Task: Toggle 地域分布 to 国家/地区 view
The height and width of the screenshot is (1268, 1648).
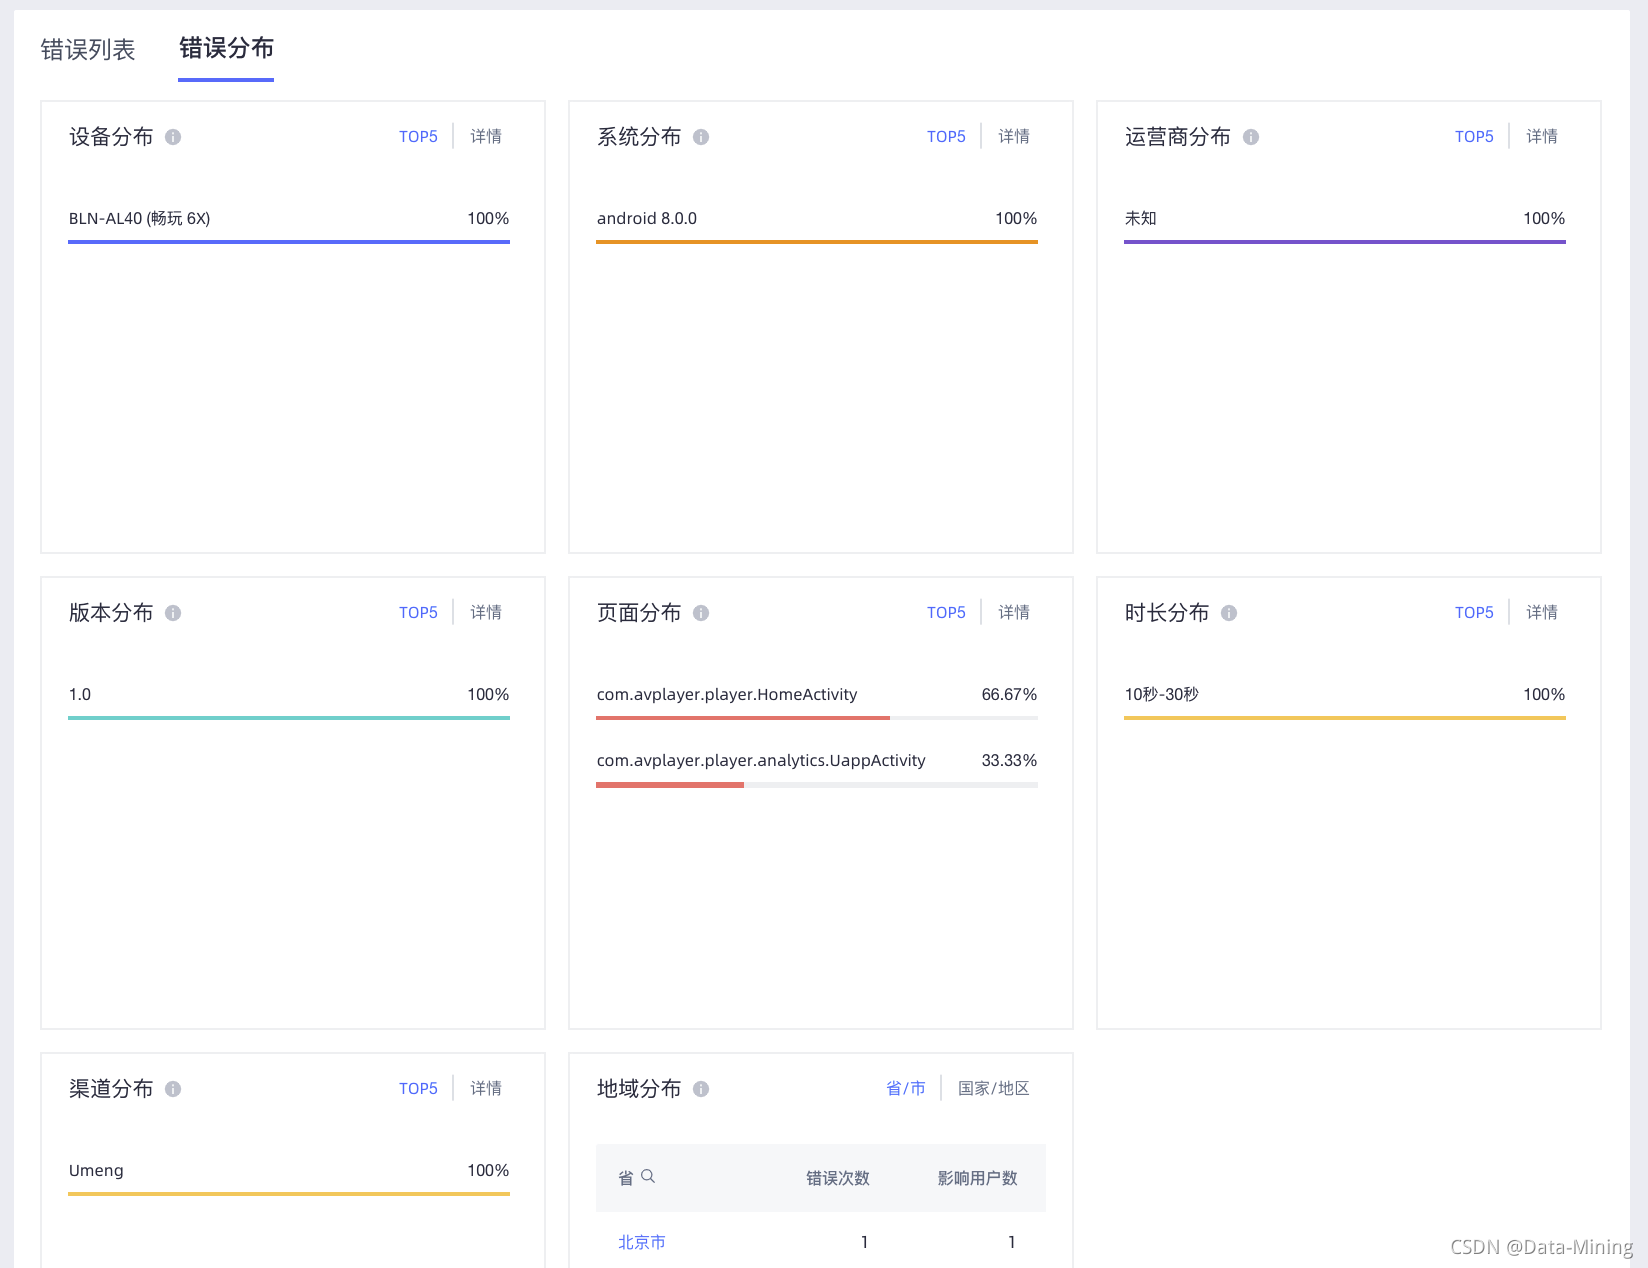Action: click(x=993, y=1089)
